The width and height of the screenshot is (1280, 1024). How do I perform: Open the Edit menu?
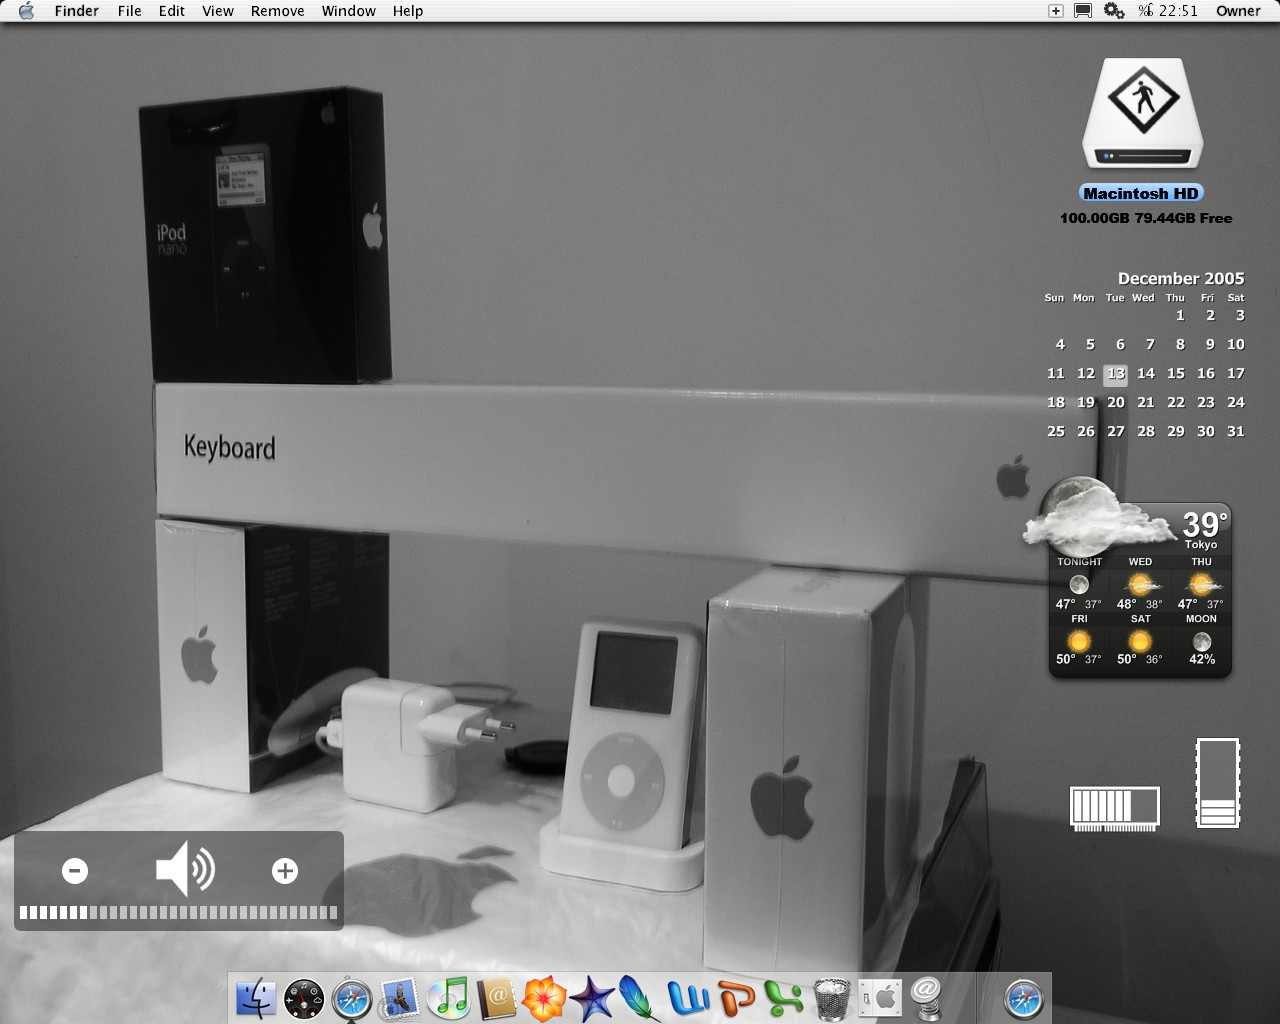pos(172,11)
